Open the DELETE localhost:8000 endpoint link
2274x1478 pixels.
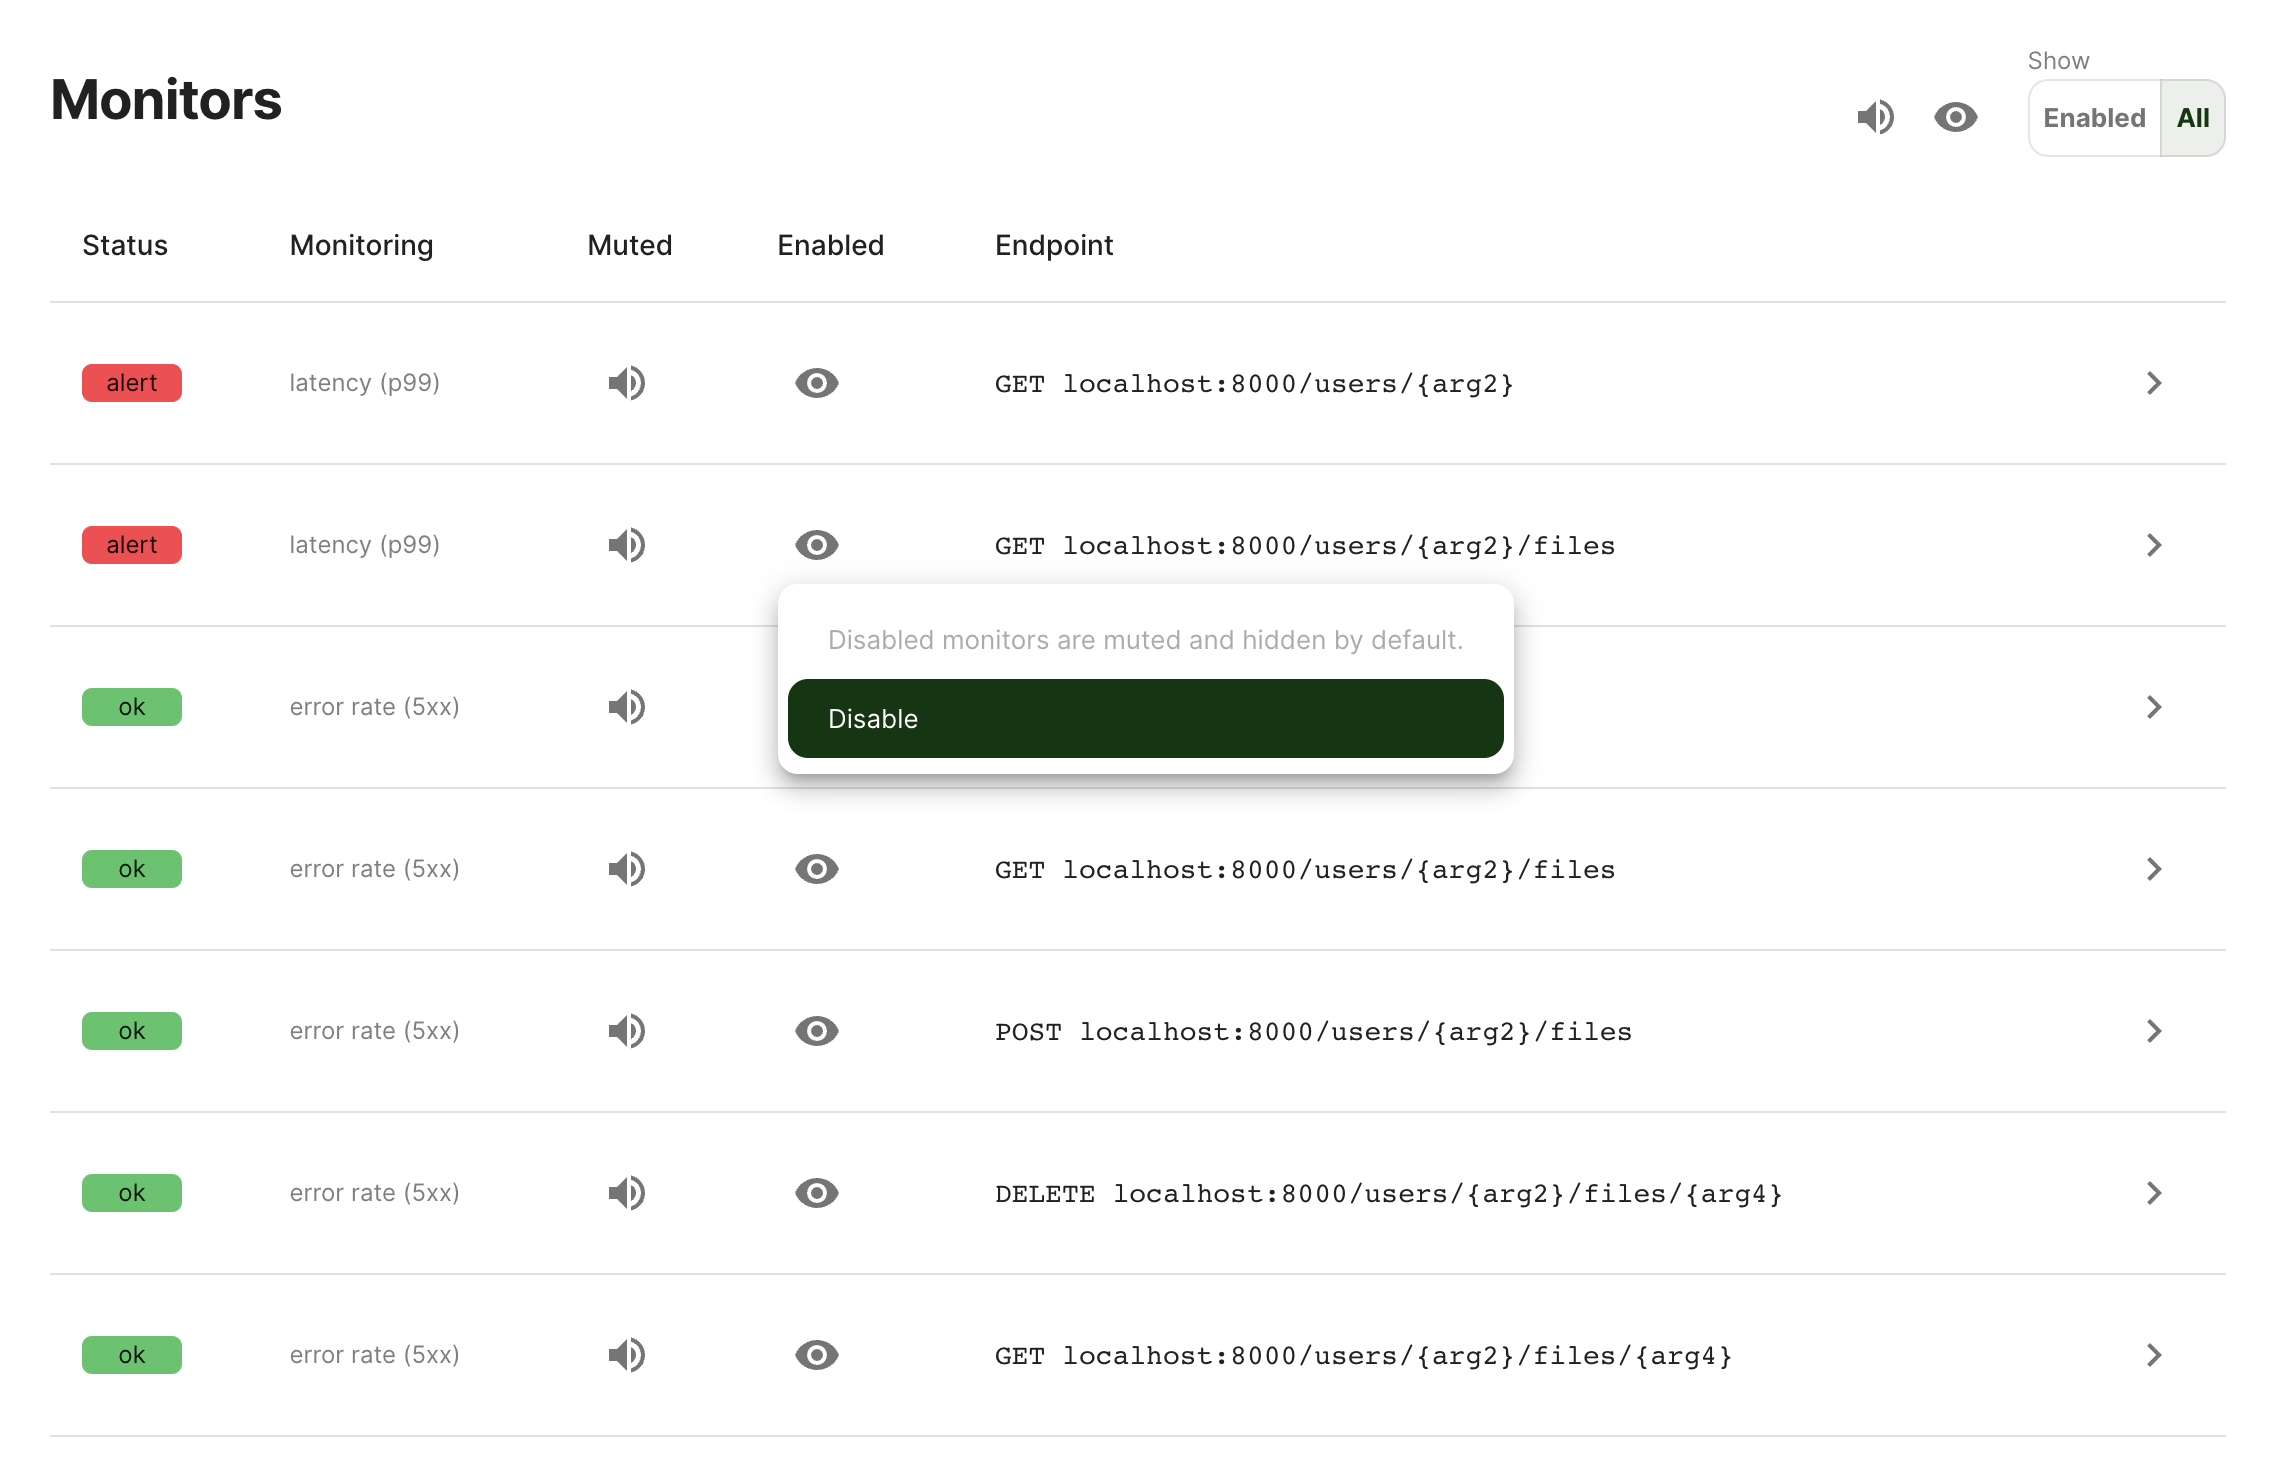1388,1194
